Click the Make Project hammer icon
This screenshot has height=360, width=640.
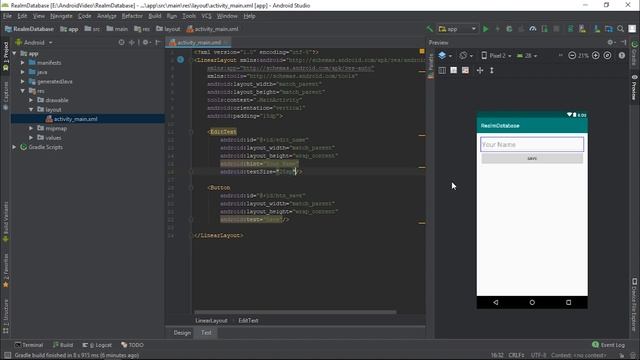[x=429, y=29]
